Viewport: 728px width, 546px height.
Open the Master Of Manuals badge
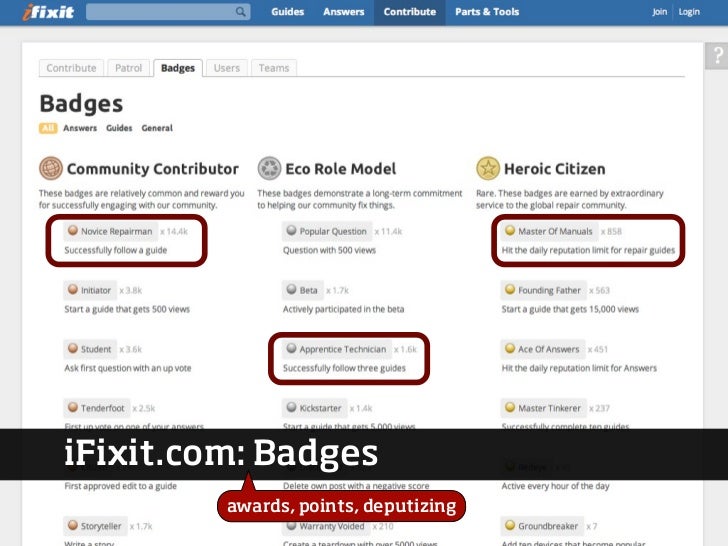tap(549, 231)
